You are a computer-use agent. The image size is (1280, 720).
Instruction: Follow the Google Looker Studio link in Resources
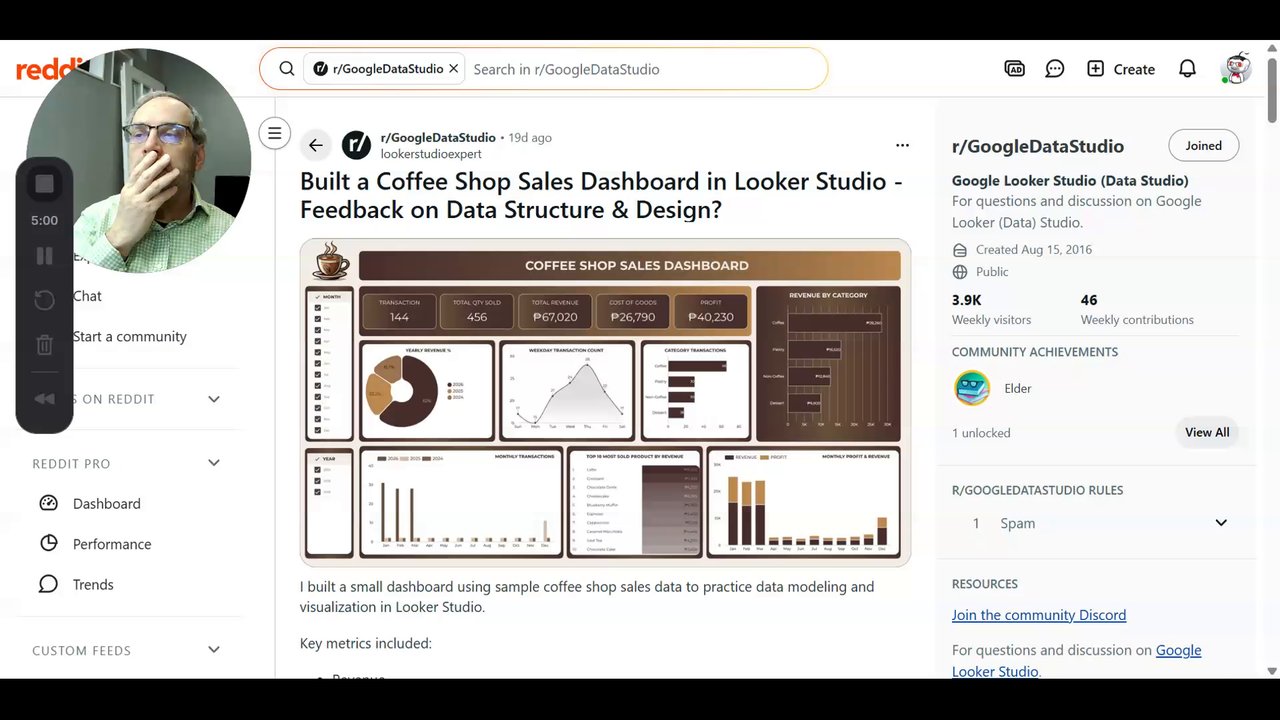click(1077, 661)
